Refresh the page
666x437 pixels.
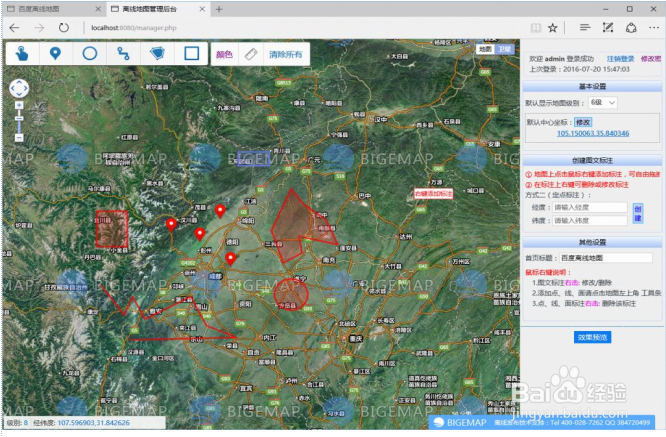point(64,28)
